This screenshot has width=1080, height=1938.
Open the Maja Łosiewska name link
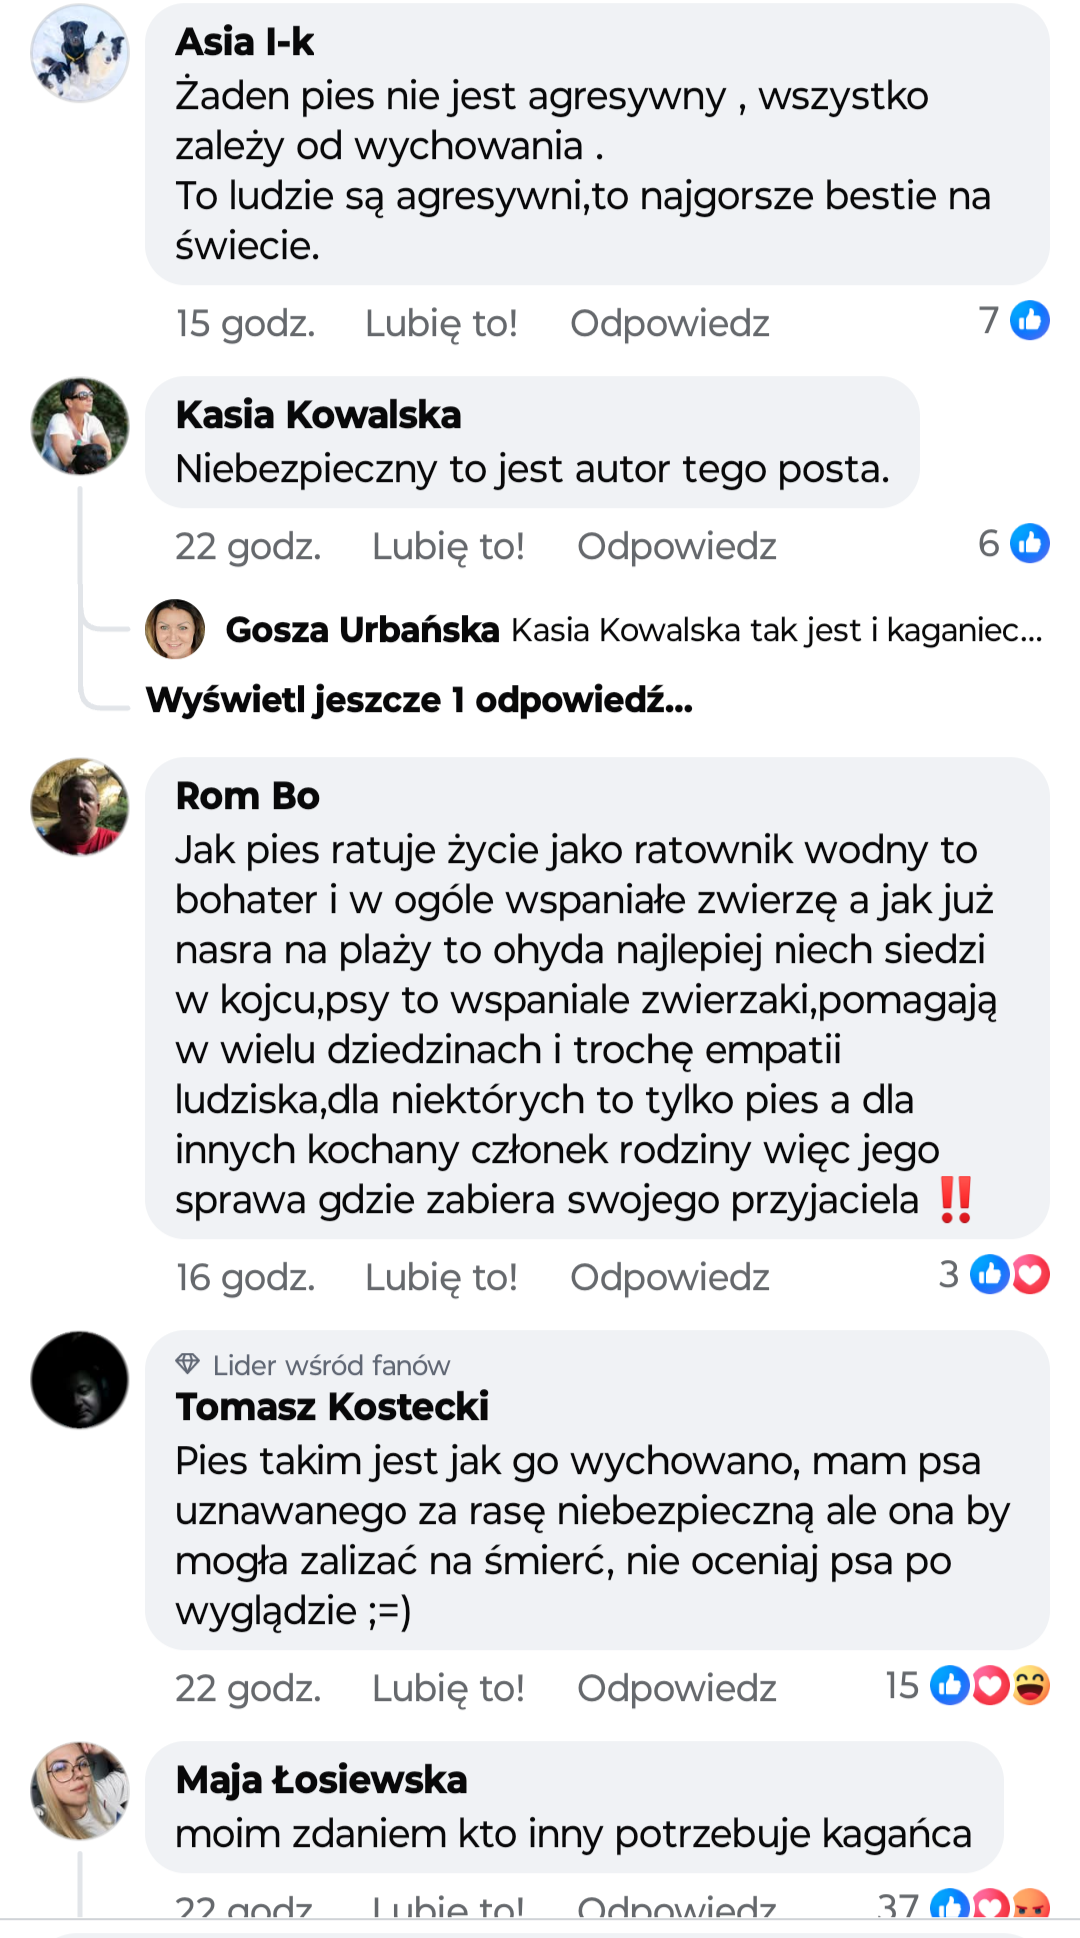321,1780
